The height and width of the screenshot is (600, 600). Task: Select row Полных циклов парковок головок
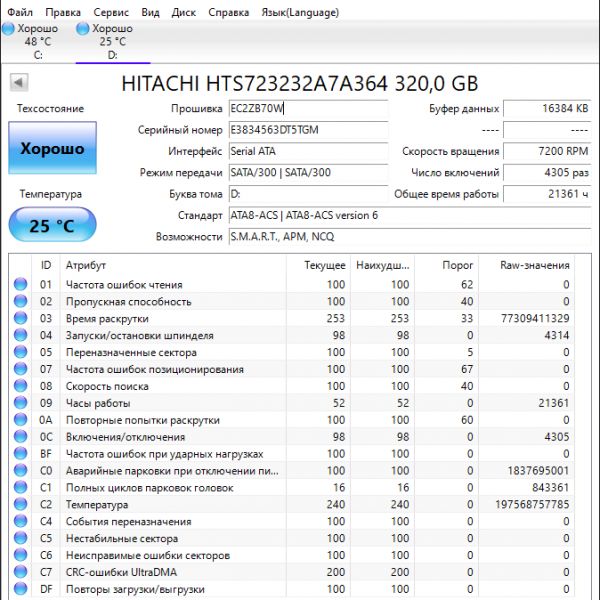(x=292, y=488)
